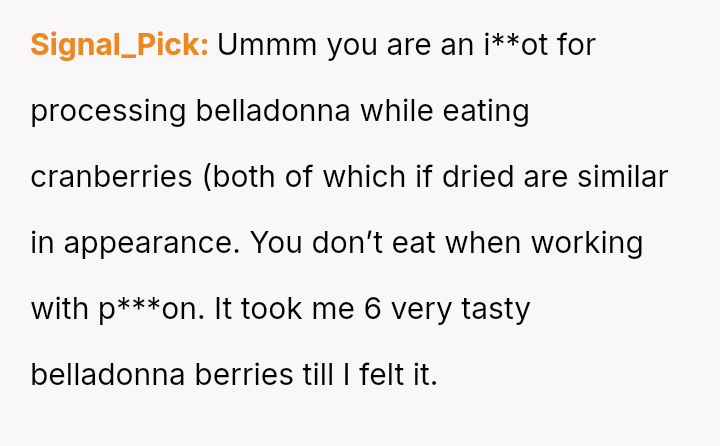Select "belladonna" on the second line
The image size is (720, 446).
click(273, 111)
